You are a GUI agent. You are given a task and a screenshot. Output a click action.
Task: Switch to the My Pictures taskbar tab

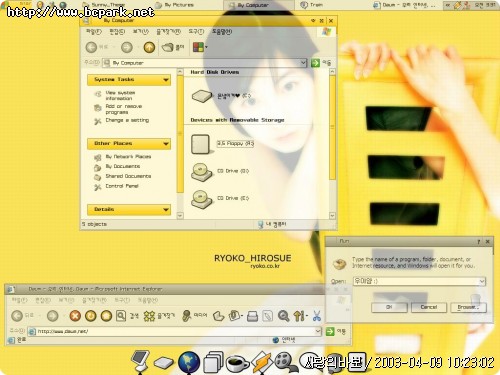175,5
